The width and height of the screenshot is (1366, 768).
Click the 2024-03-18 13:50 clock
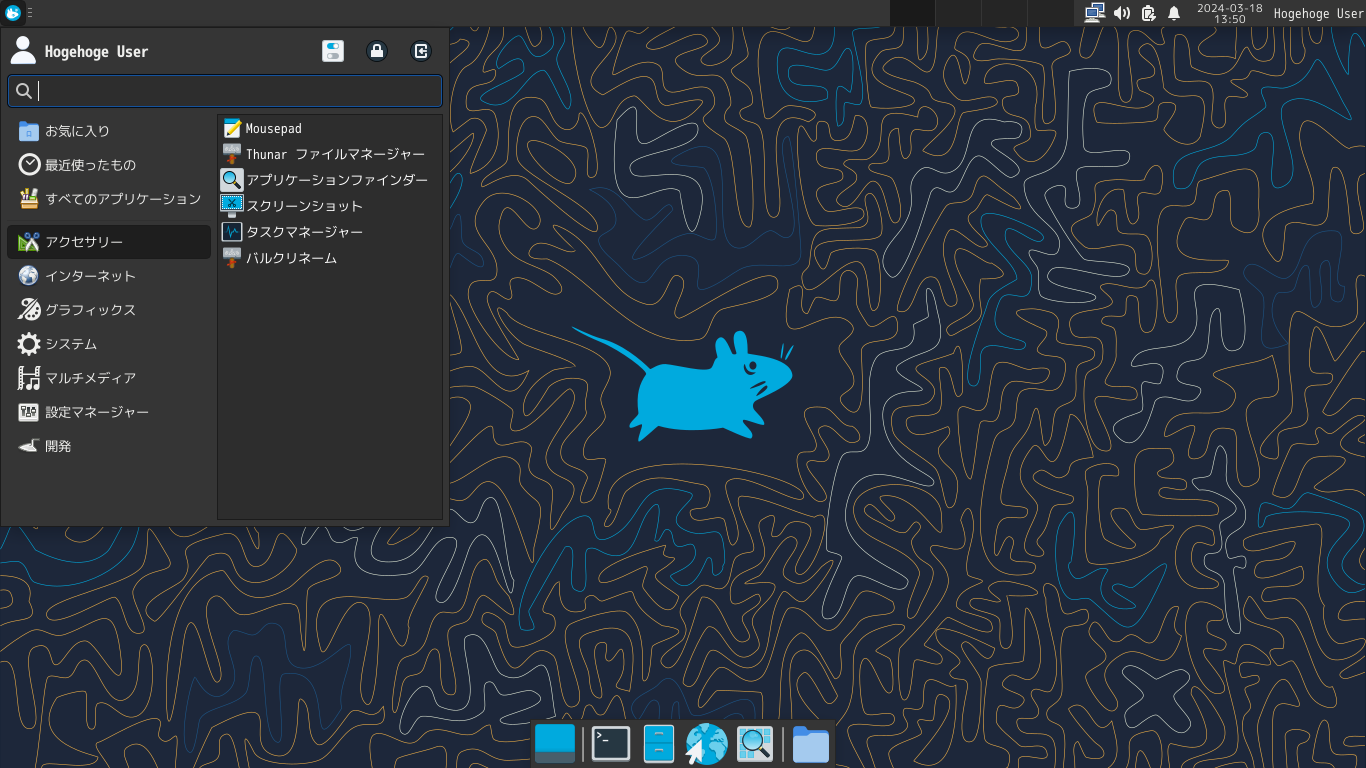[x=1229, y=13]
